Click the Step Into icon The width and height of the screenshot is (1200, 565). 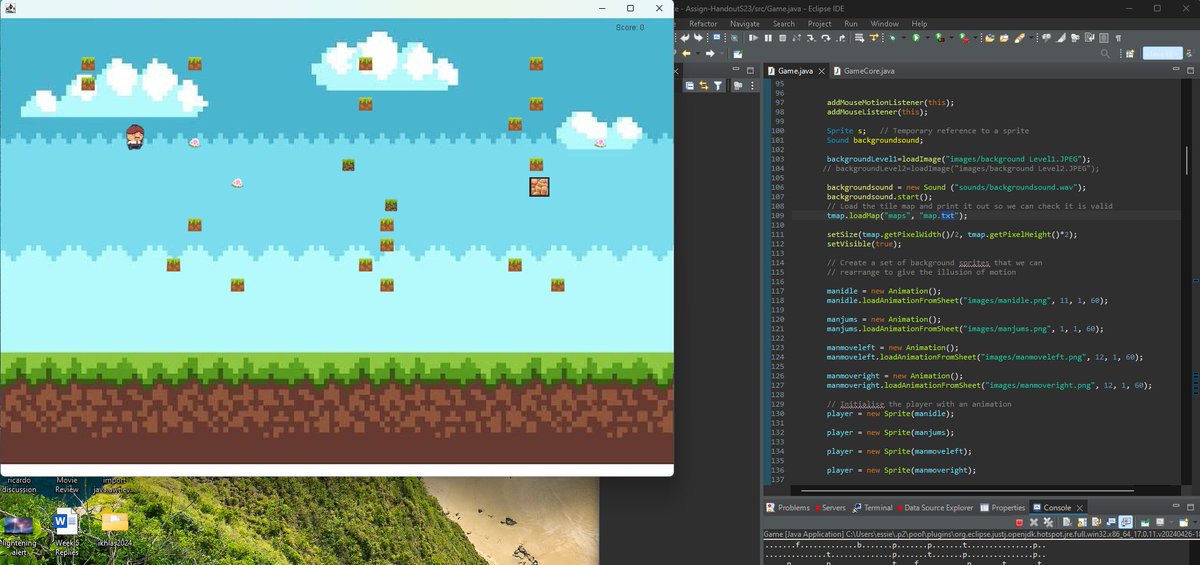coord(811,37)
